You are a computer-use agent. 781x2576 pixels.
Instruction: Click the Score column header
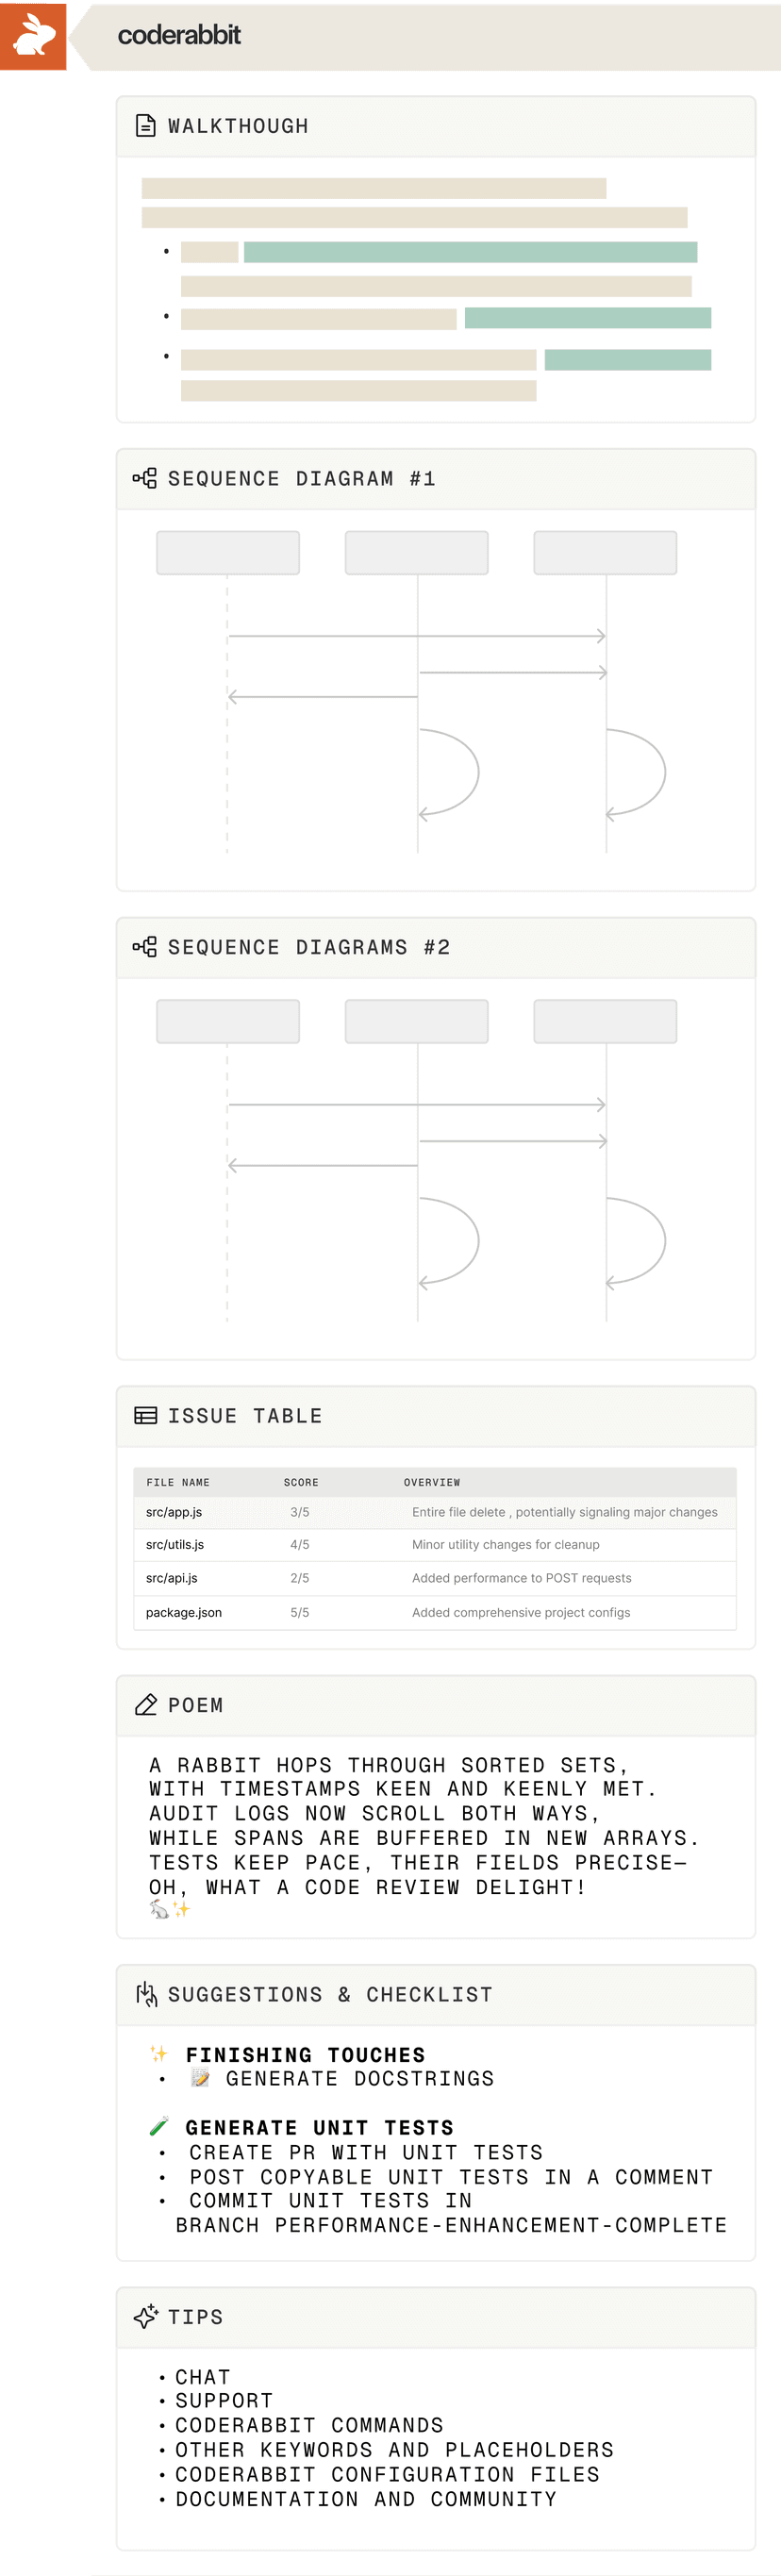click(300, 1482)
